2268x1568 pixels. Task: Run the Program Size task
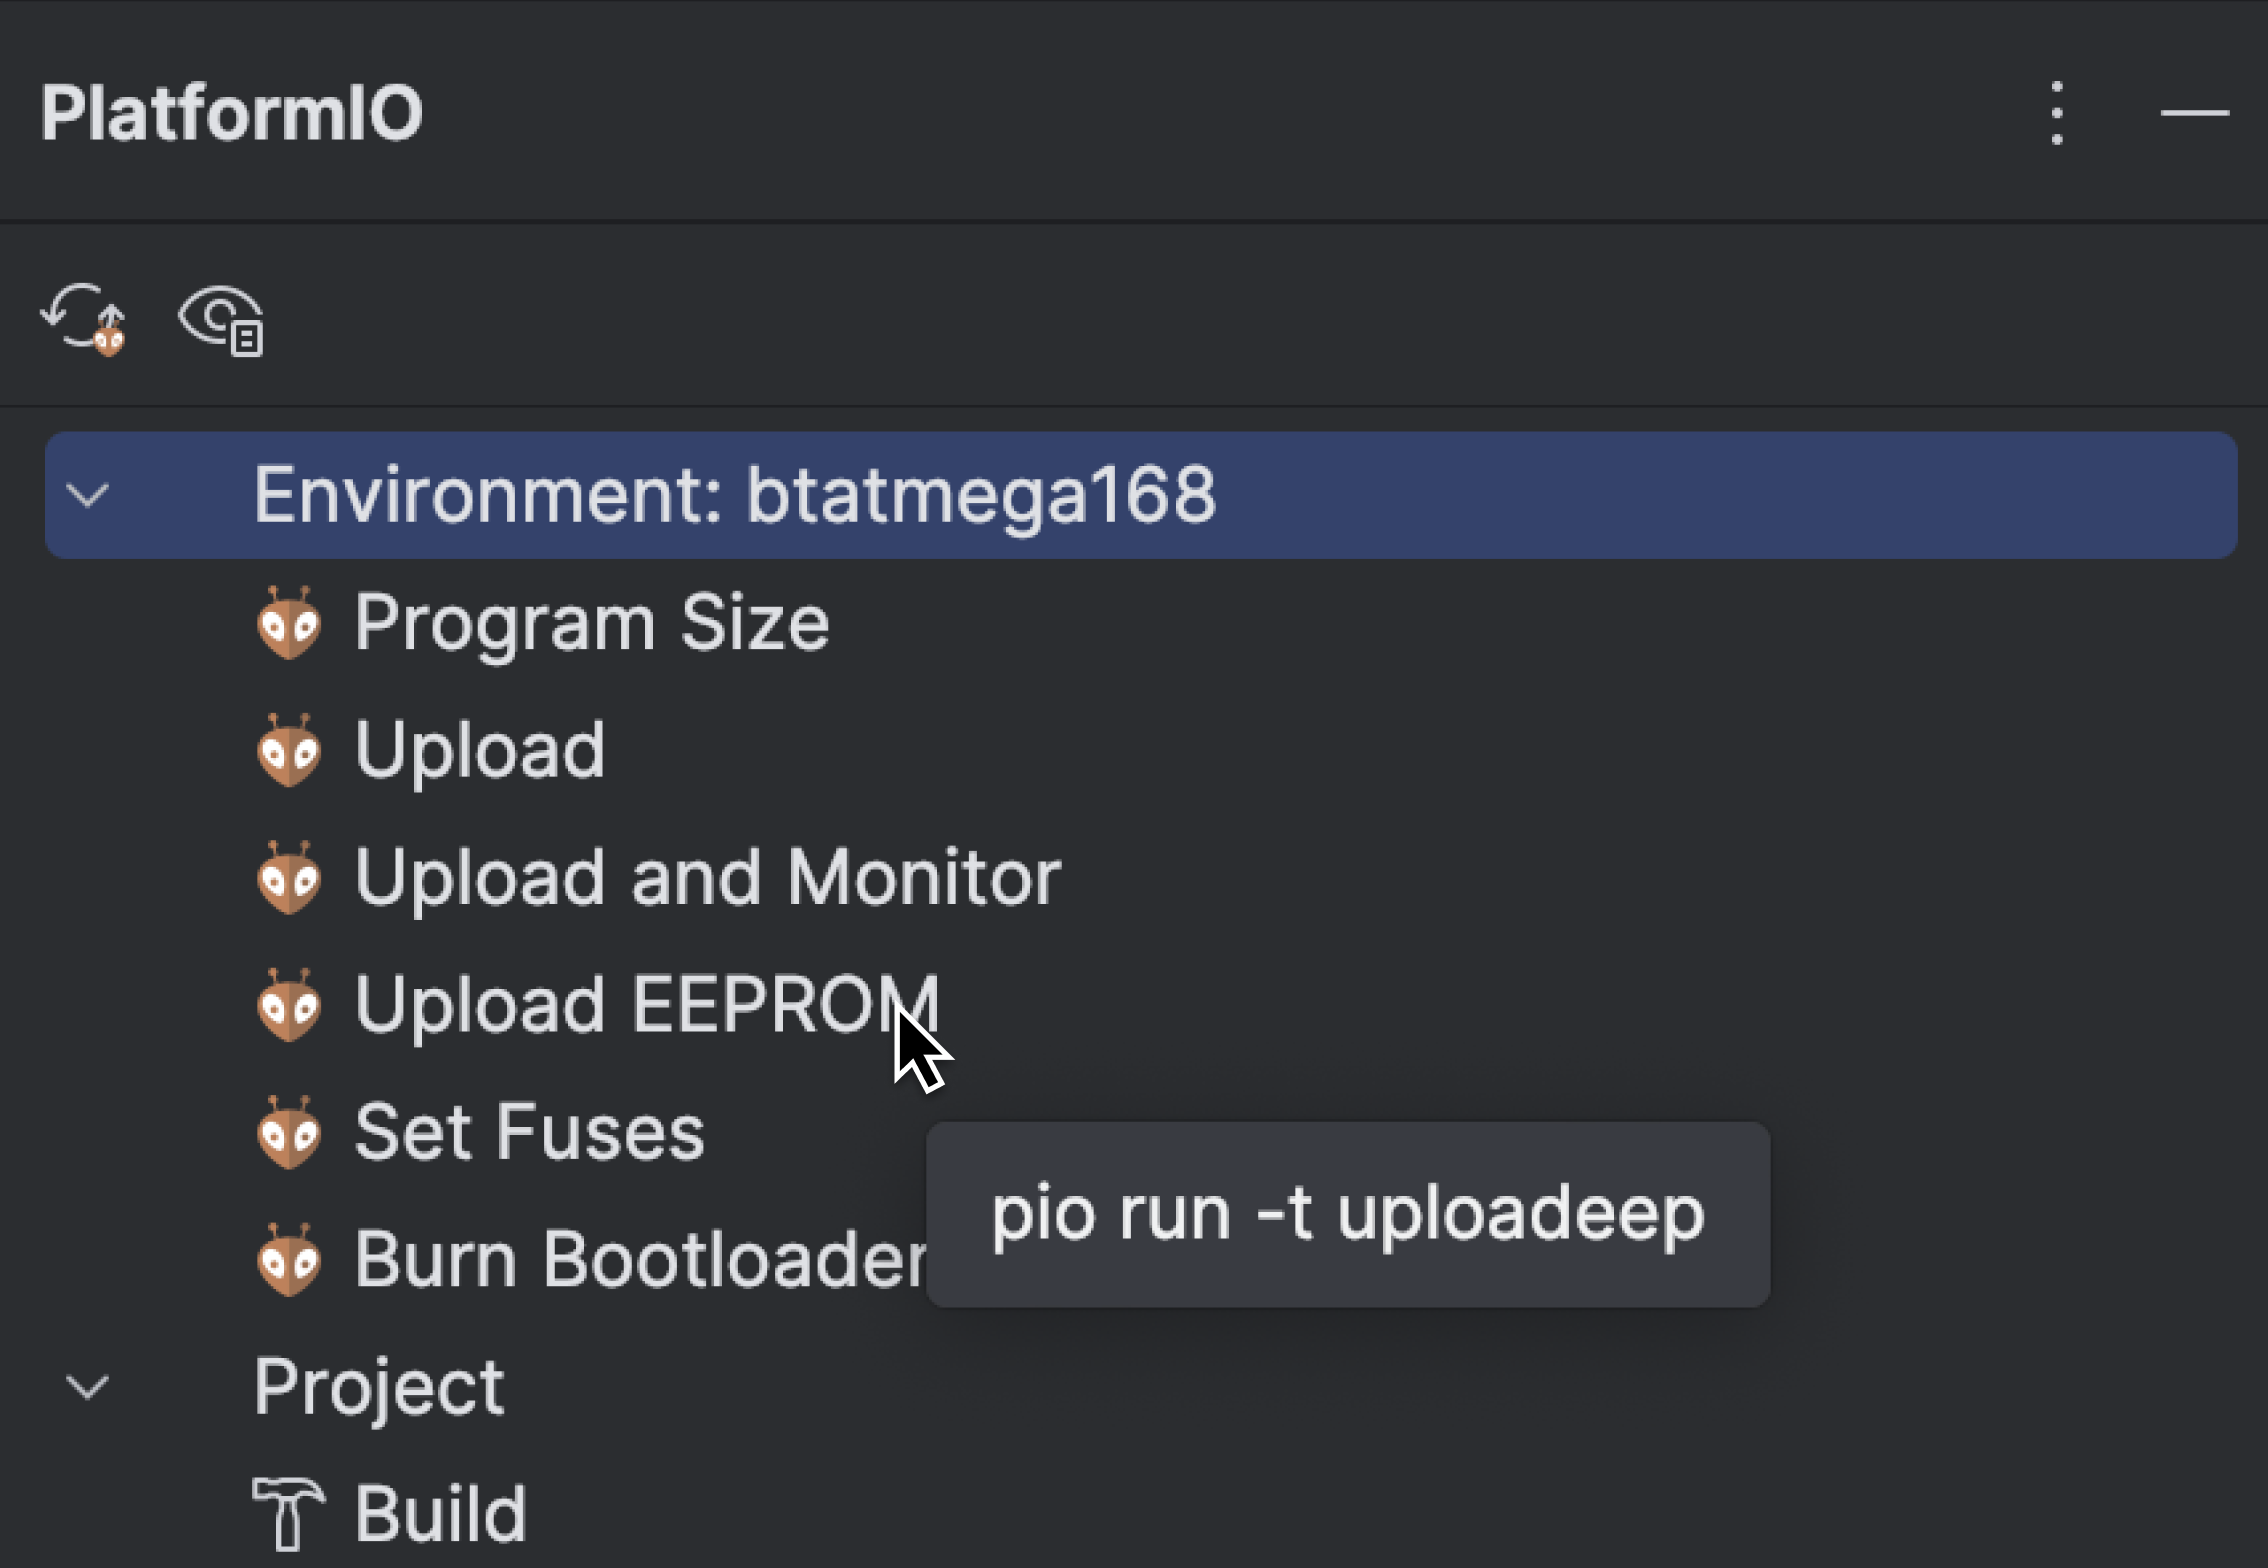[592, 623]
